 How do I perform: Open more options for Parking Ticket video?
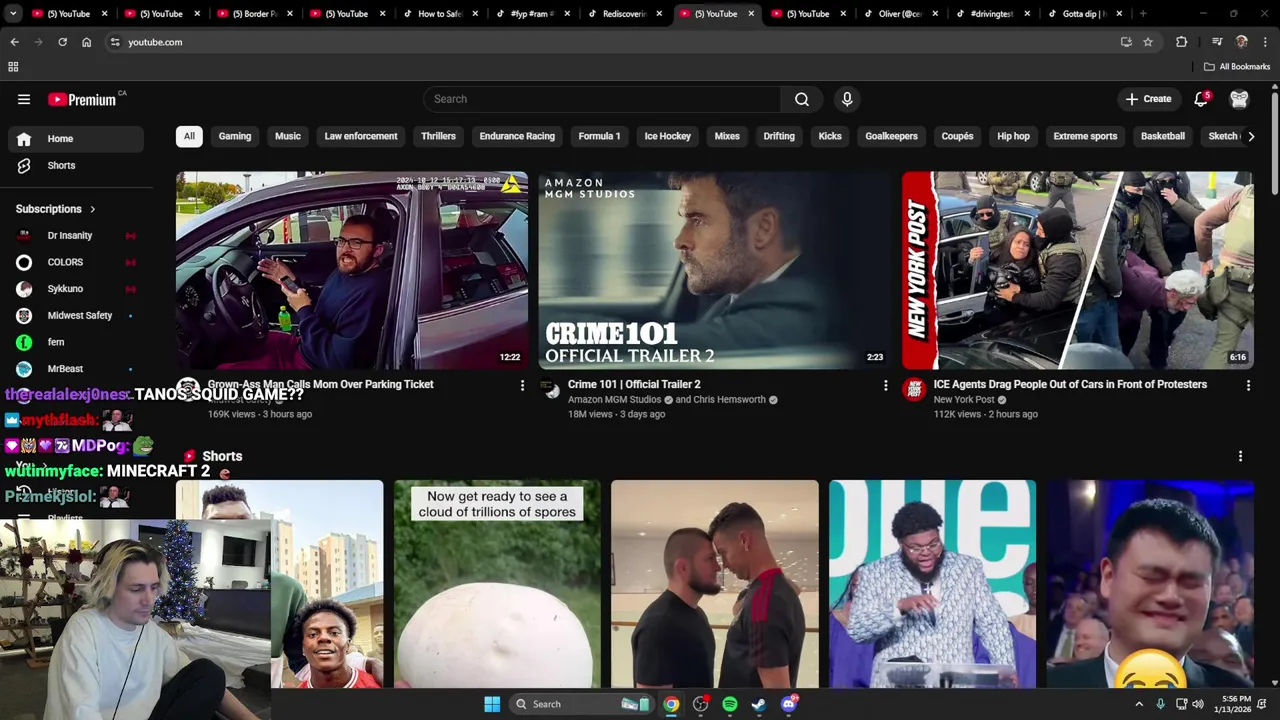(522, 385)
